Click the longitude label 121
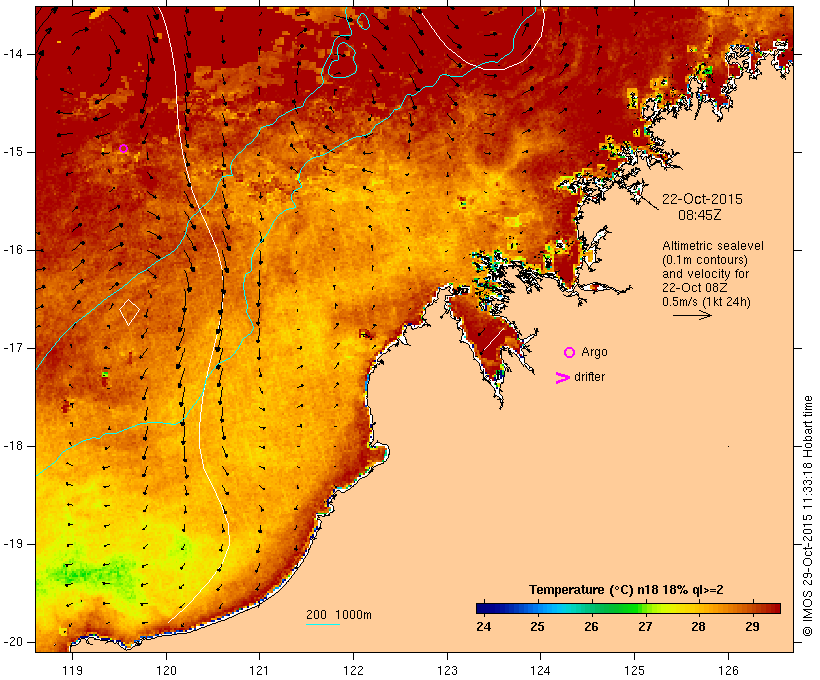This screenshot has width=820, height=680. [x=259, y=670]
